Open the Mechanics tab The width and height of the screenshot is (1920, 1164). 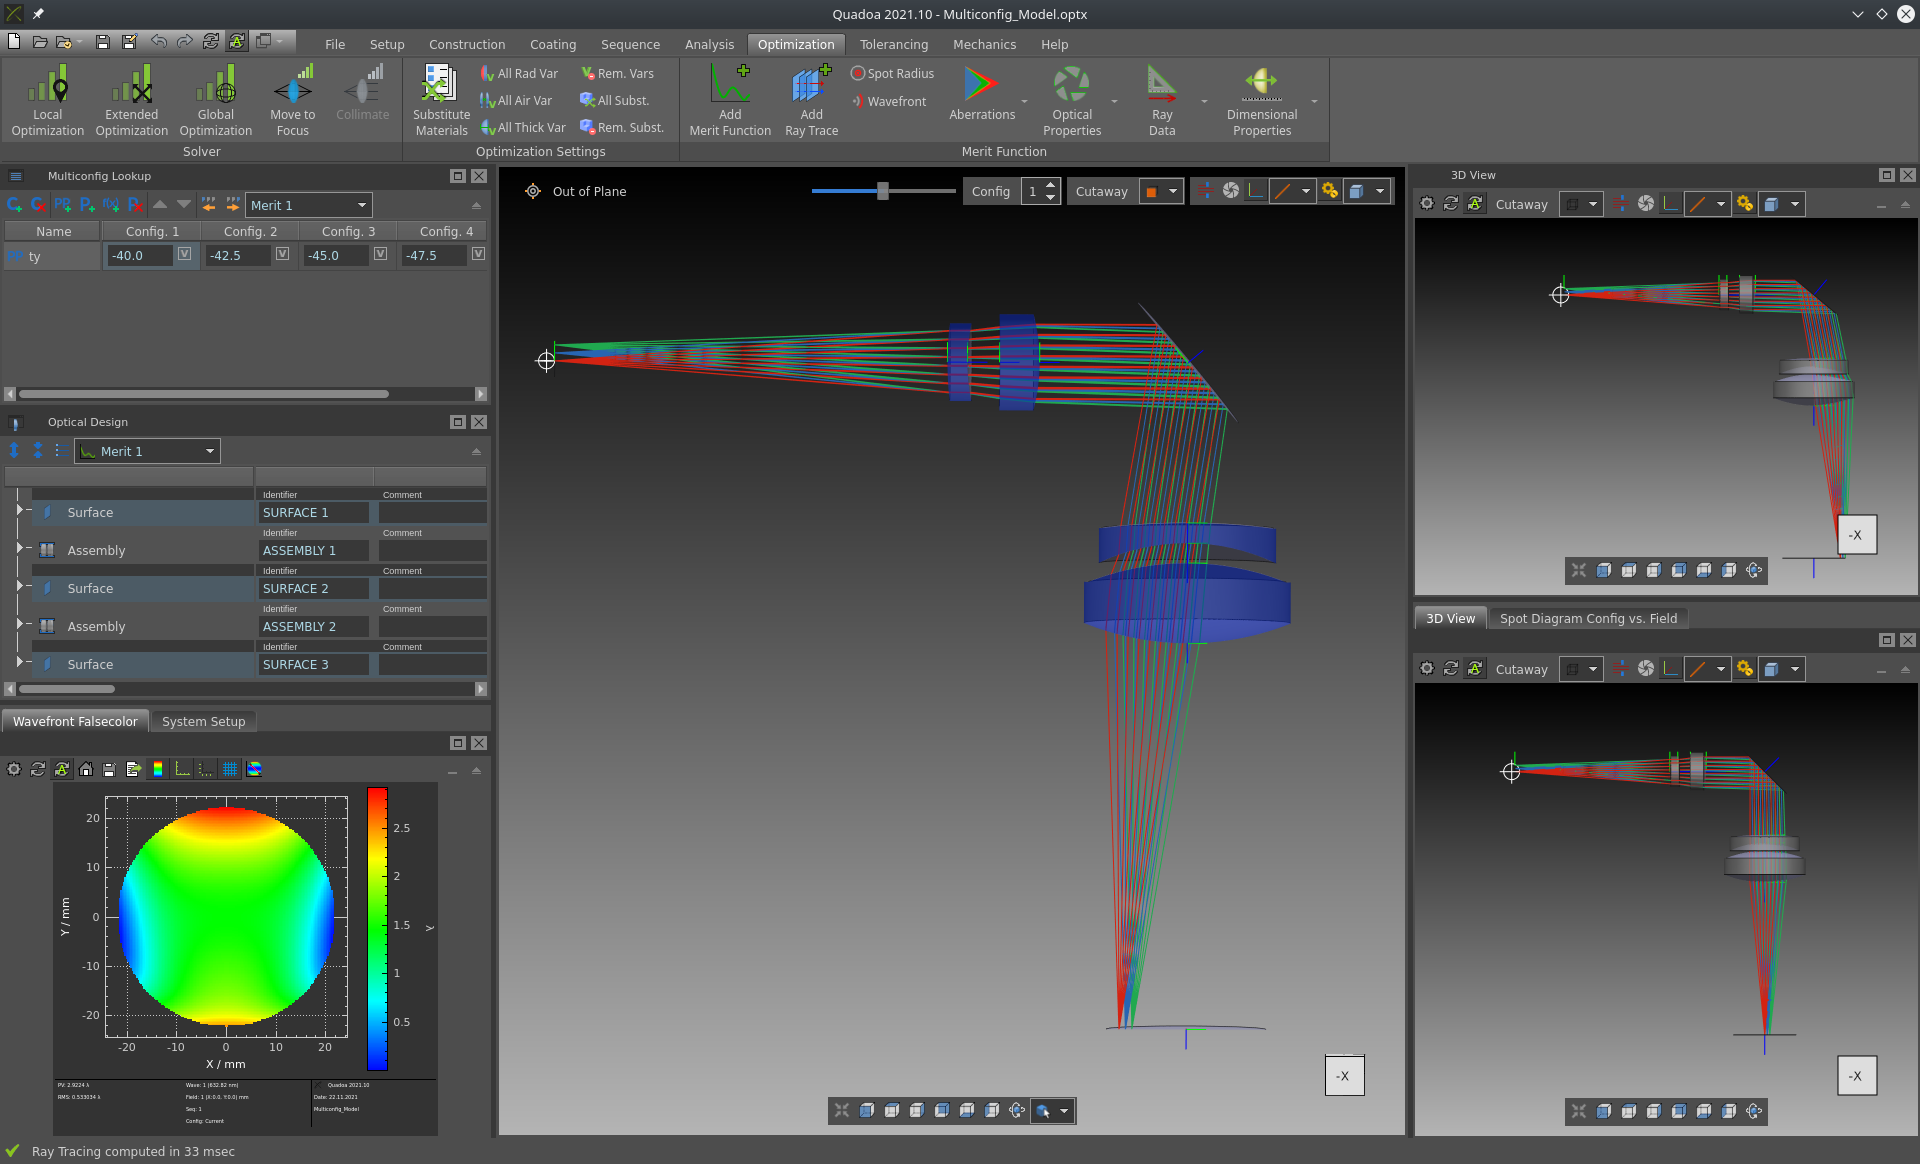click(984, 44)
